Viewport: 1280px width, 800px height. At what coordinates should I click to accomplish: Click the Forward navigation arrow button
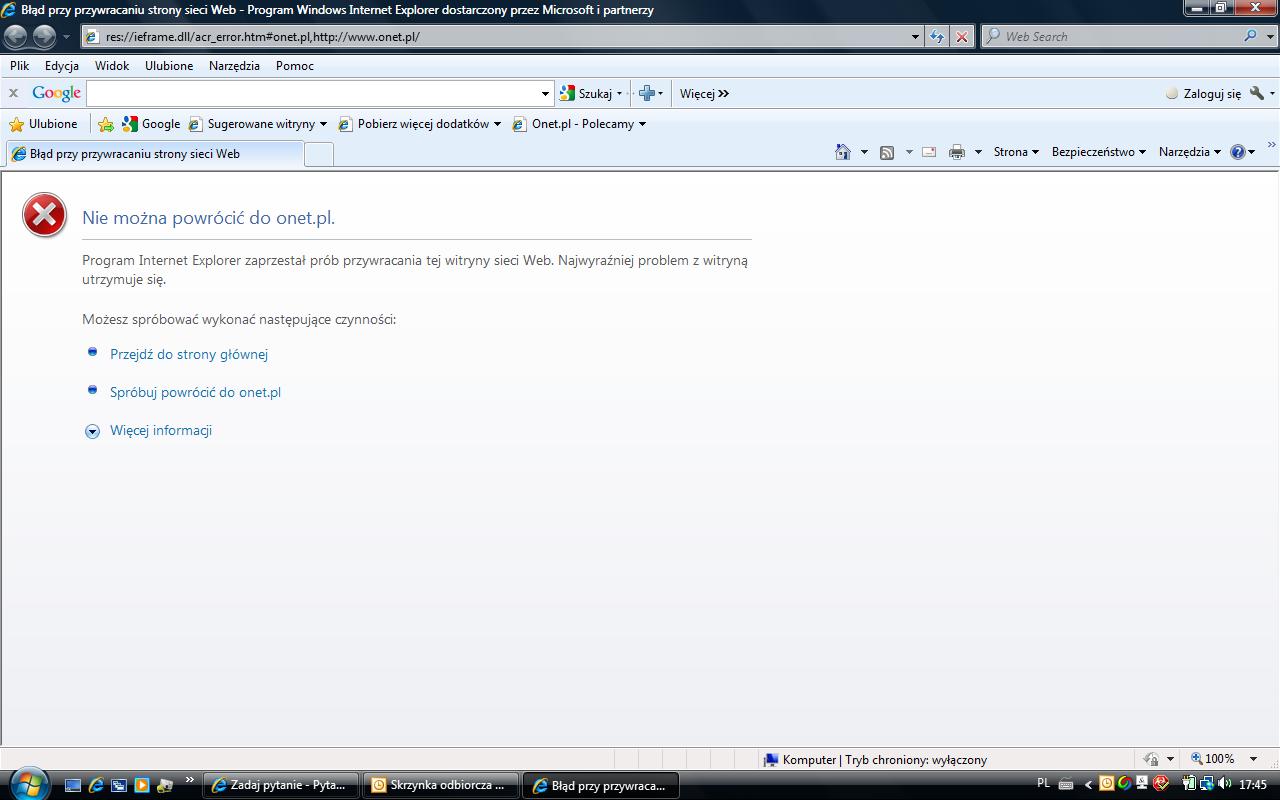(44, 37)
